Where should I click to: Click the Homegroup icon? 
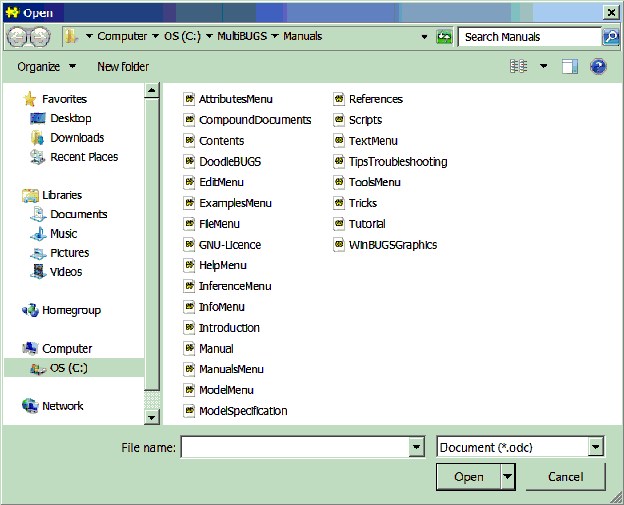[31, 310]
